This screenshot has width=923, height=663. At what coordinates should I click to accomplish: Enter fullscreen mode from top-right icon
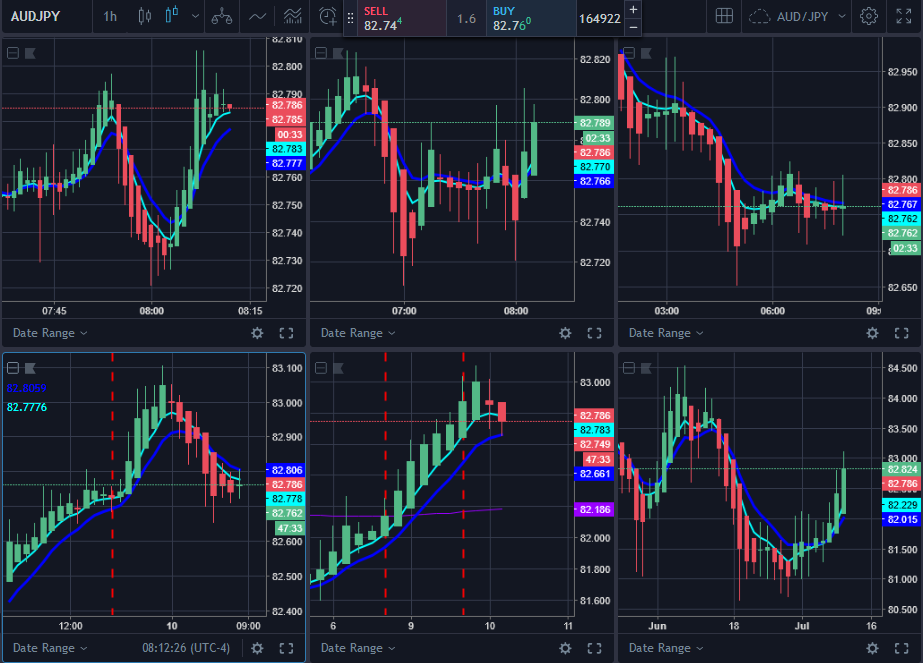903,16
